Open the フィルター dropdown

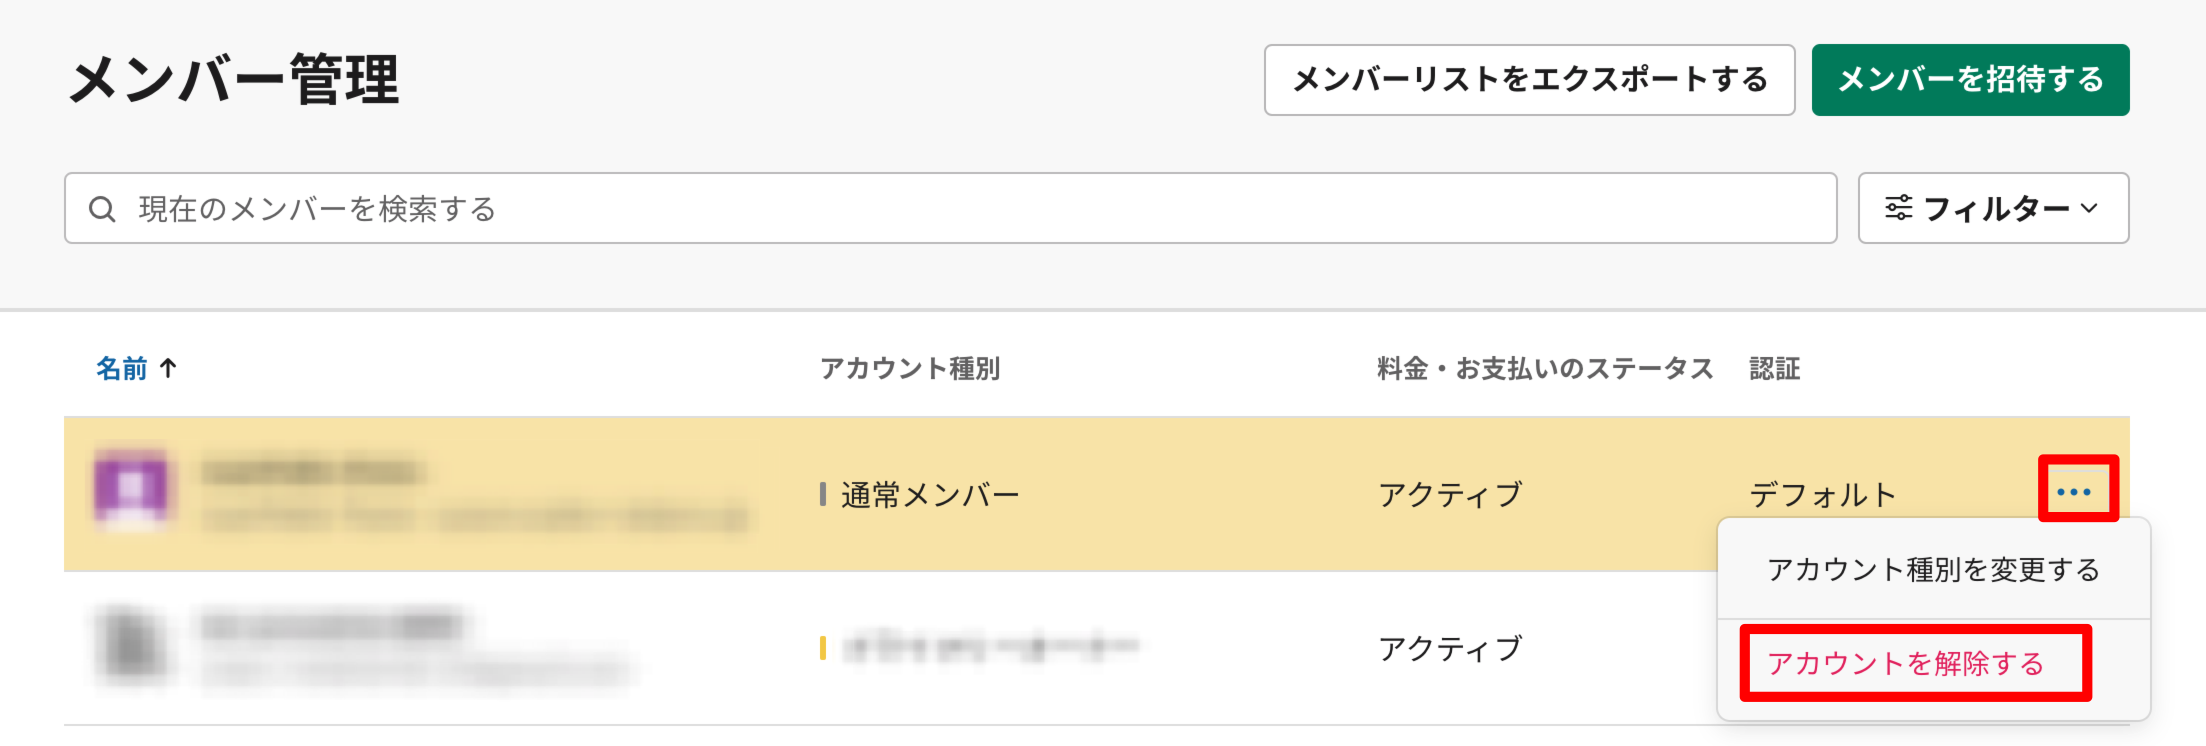1993,208
